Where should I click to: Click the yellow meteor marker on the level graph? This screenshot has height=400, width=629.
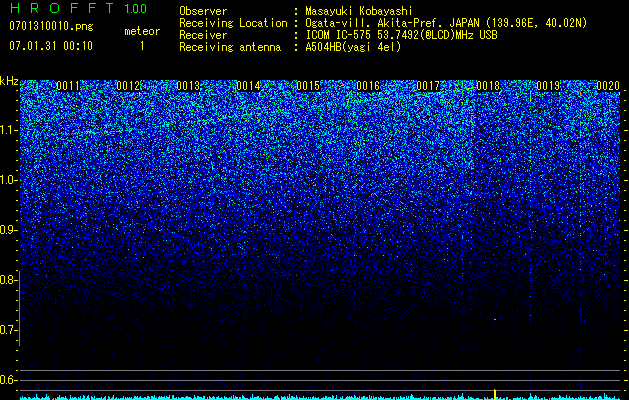(x=495, y=394)
